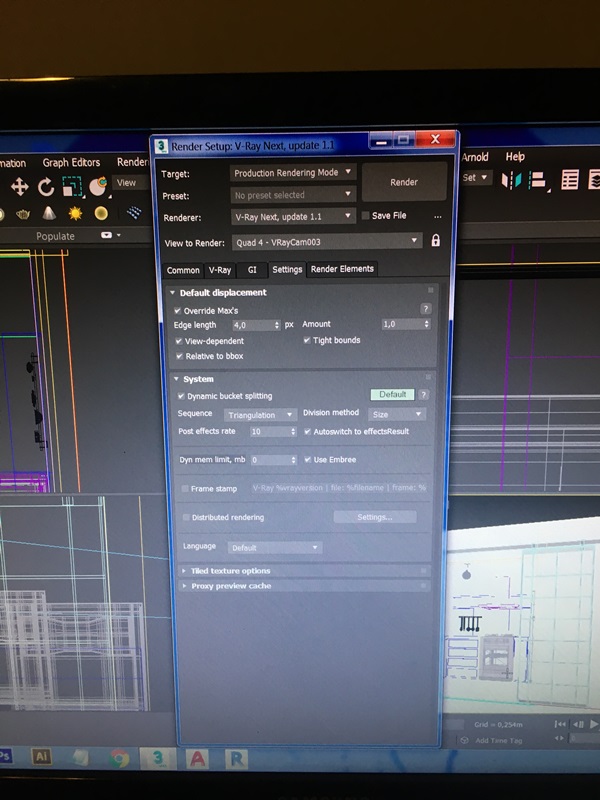Click the Amount spinner arrows
The image size is (600, 800).
pos(427,324)
